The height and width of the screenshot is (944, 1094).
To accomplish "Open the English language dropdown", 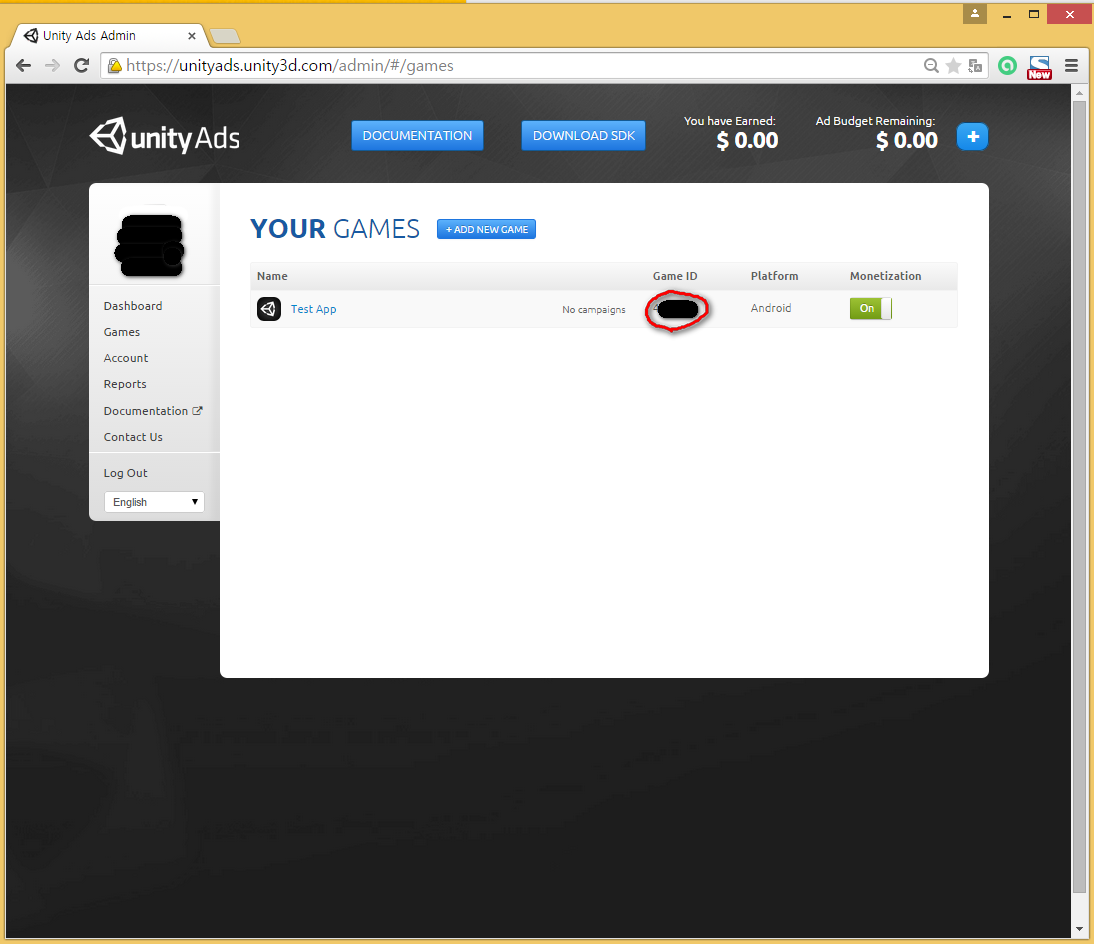I will point(154,502).
